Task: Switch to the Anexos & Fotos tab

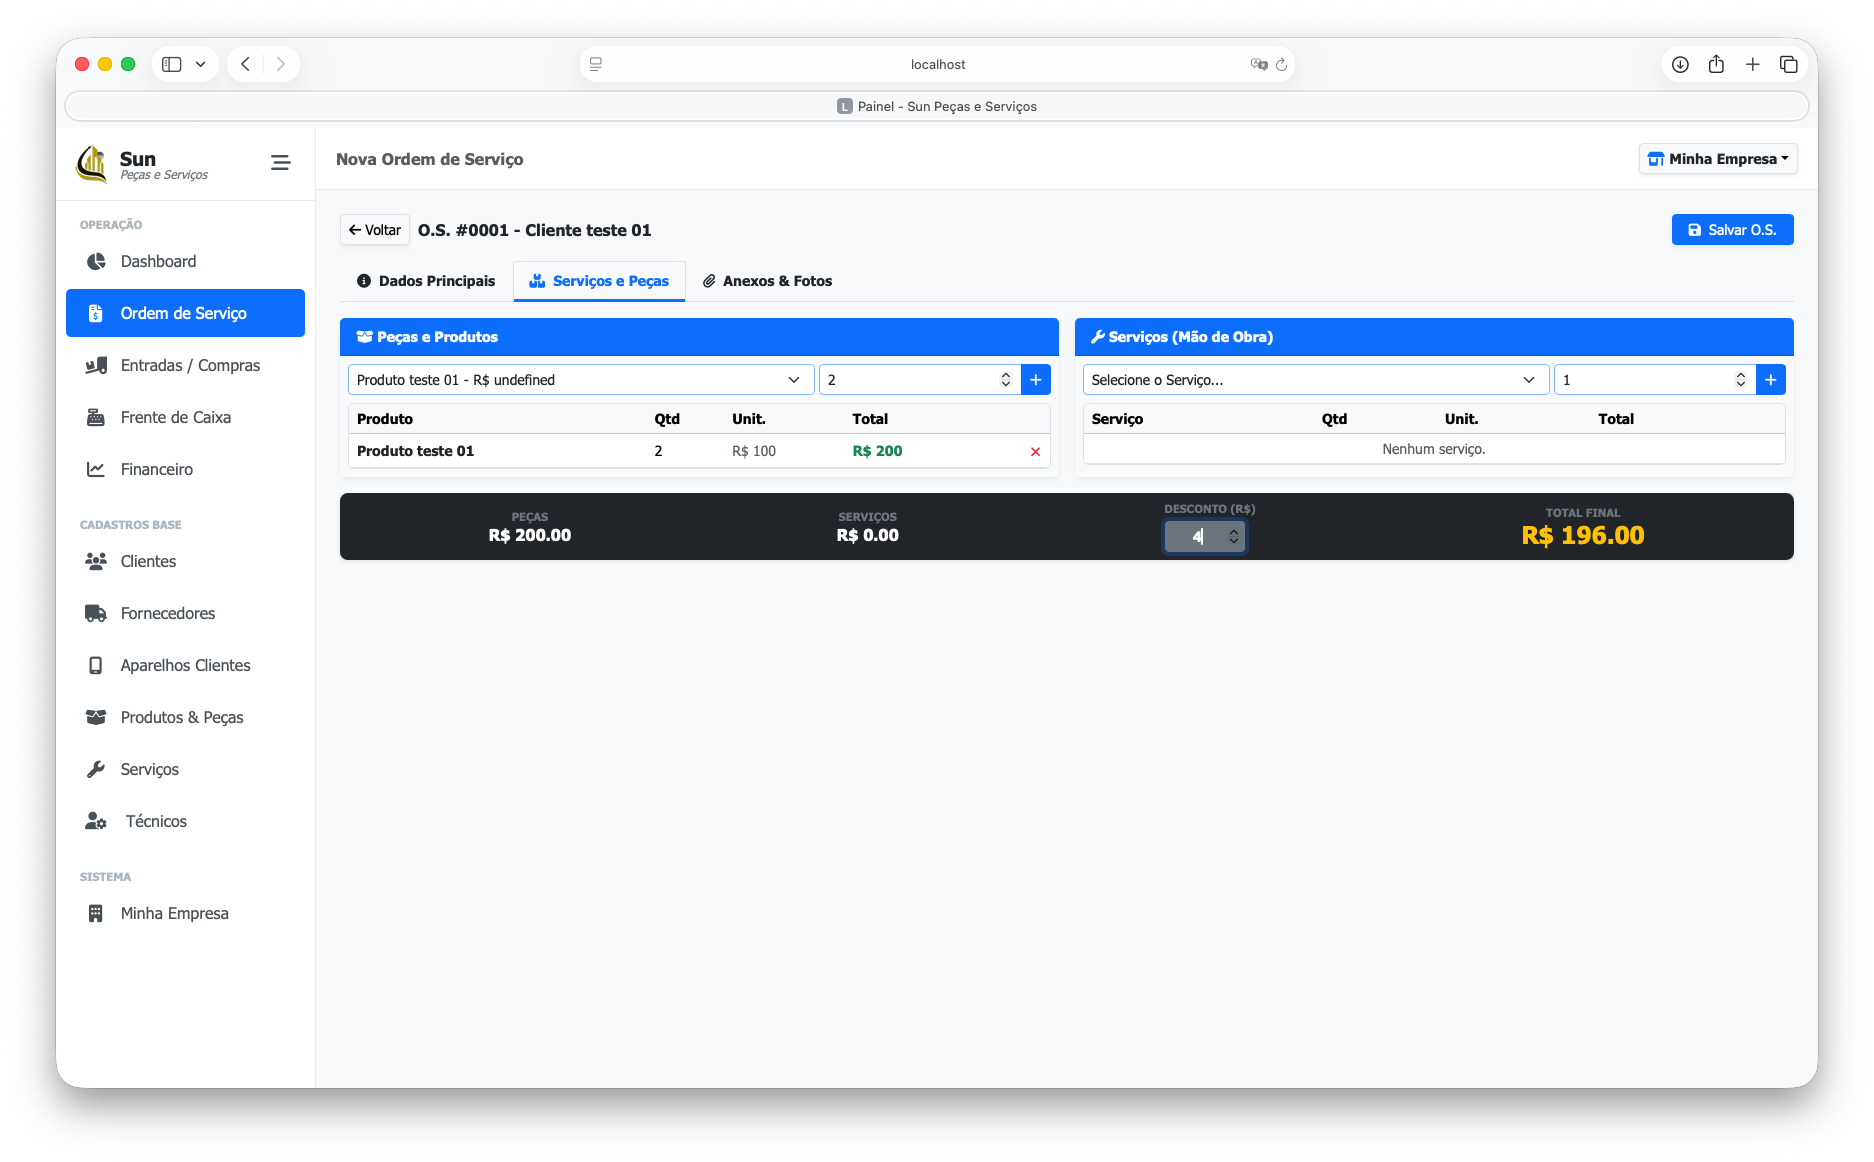Action: pyautogui.click(x=767, y=281)
